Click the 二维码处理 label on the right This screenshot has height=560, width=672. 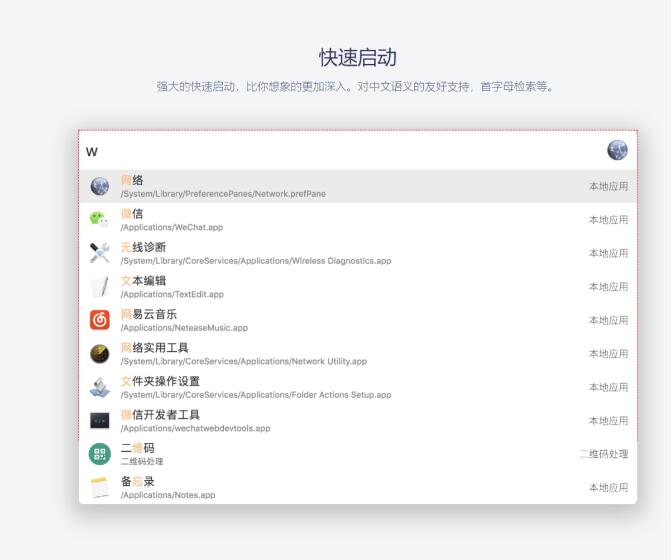coord(604,454)
